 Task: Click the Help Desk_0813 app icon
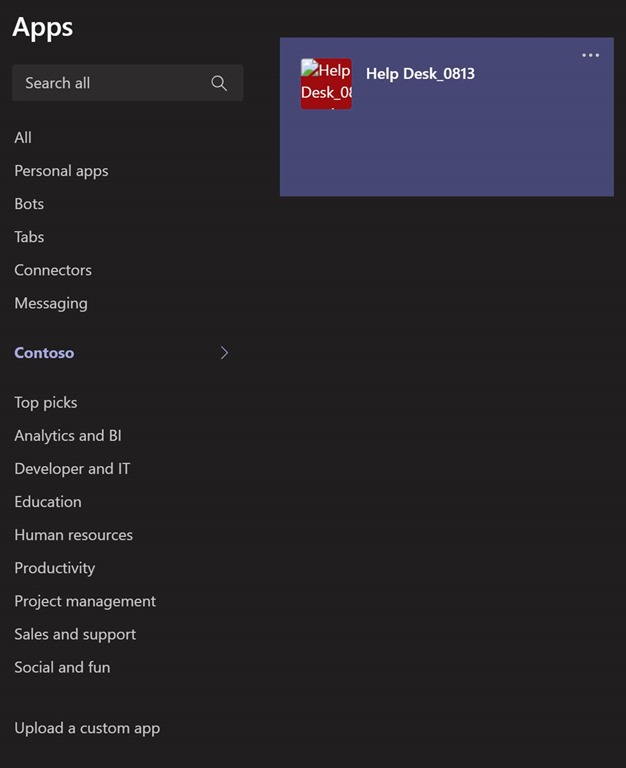tap(326, 84)
